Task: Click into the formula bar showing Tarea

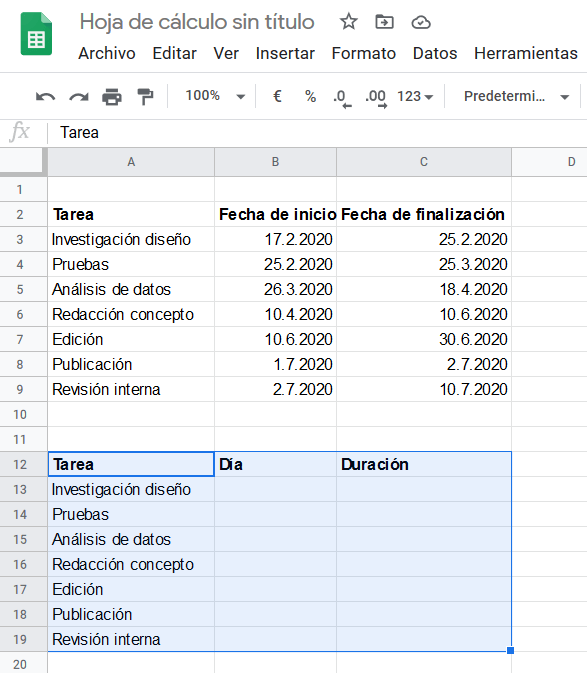Action: pyautogui.click(x=317, y=132)
